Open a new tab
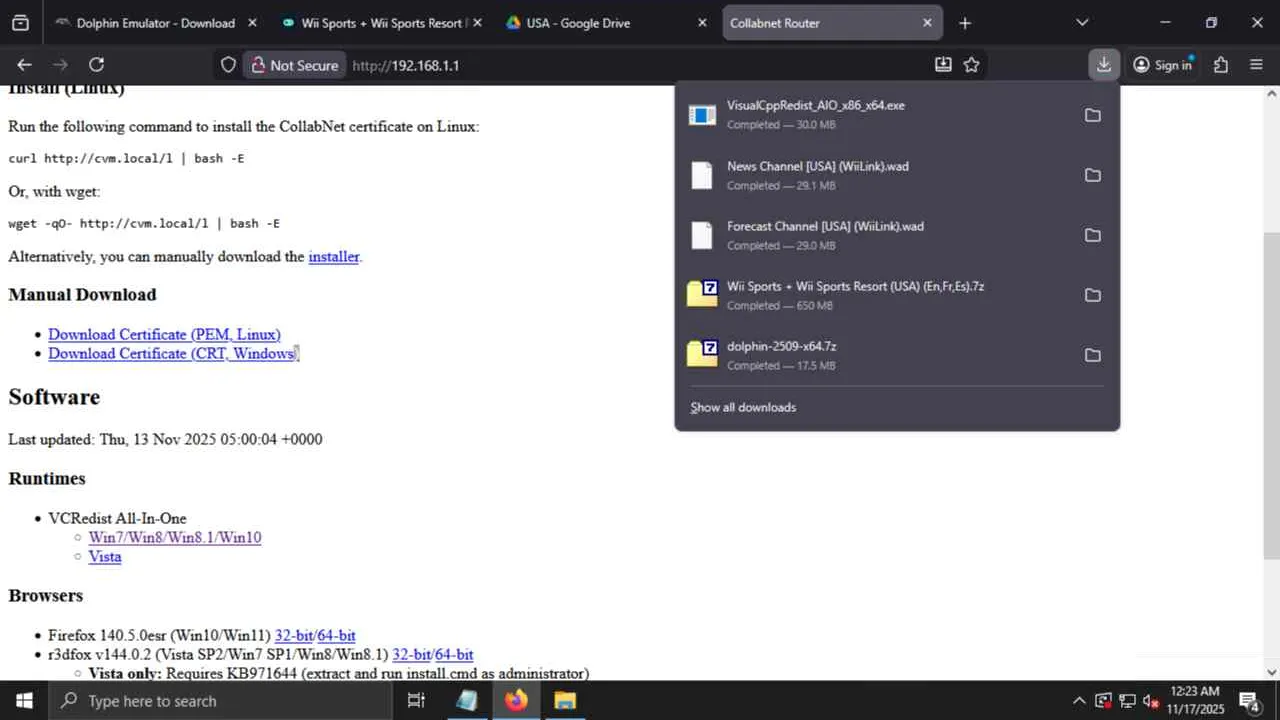The width and height of the screenshot is (1280, 720). (965, 23)
